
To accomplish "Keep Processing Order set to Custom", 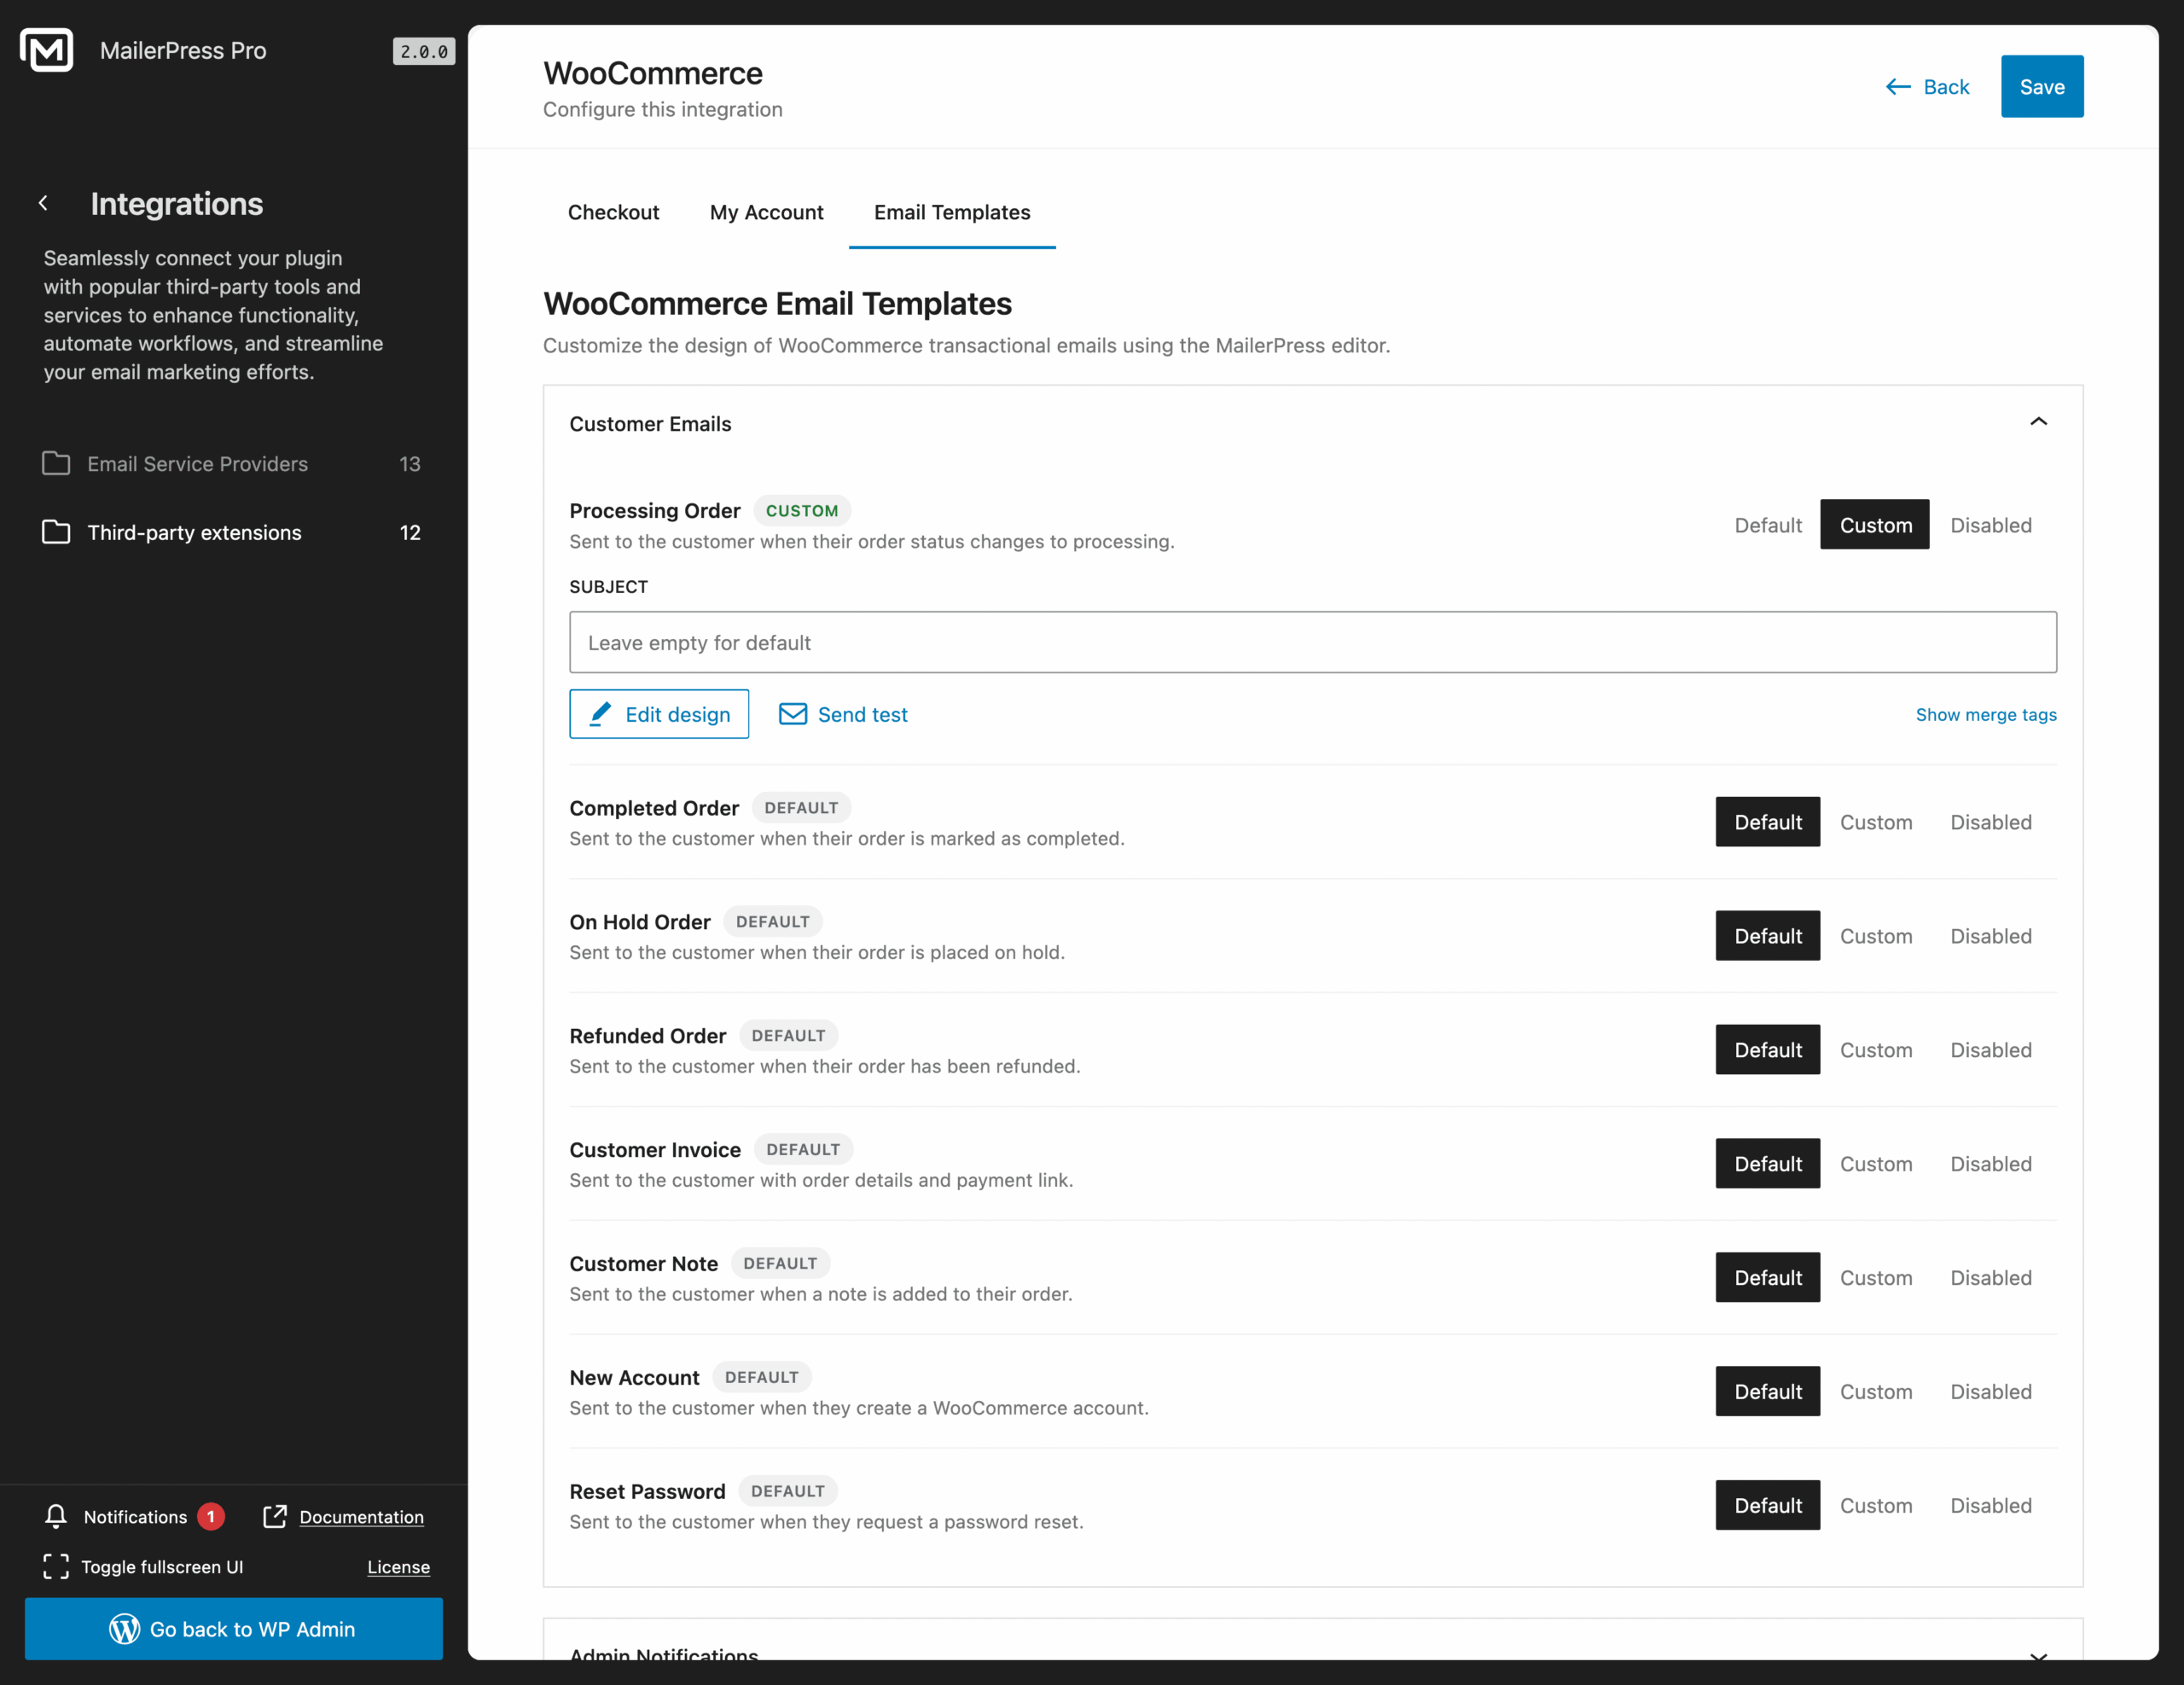I will 1875,525.
